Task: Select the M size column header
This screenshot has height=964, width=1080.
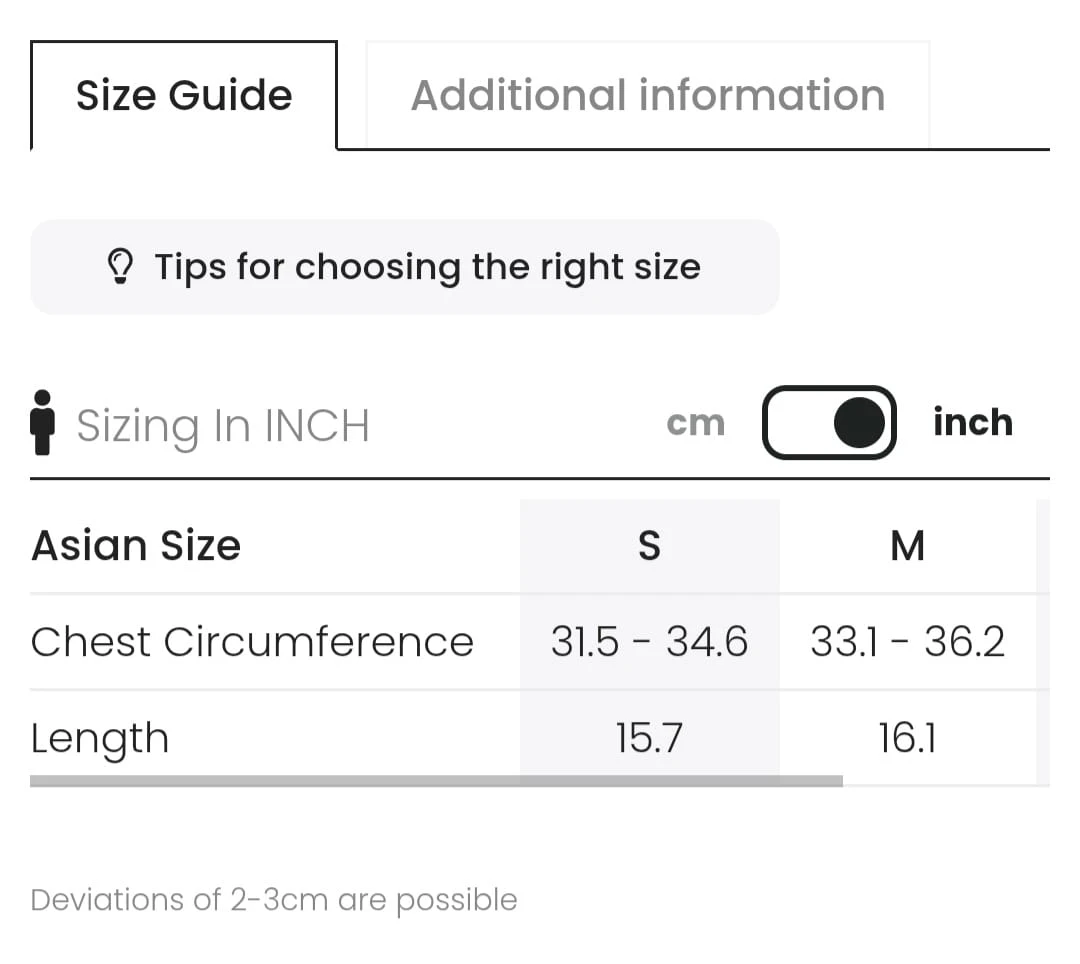Action: coord(907,546)
